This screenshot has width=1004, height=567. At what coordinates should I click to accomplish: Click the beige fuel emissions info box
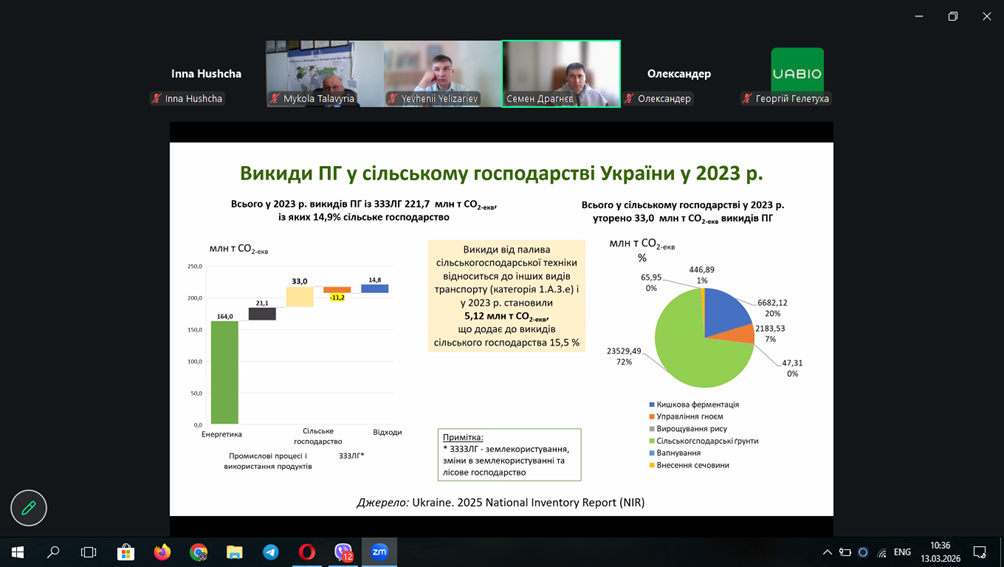[506, 296]
